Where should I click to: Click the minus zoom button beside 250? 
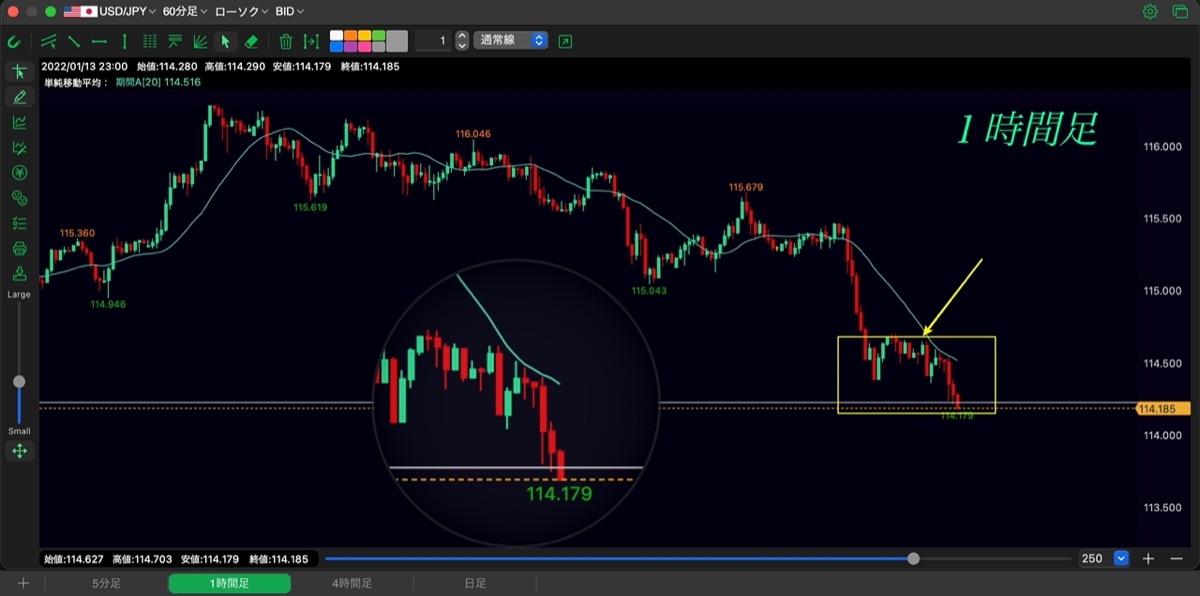coord(1176,558)
